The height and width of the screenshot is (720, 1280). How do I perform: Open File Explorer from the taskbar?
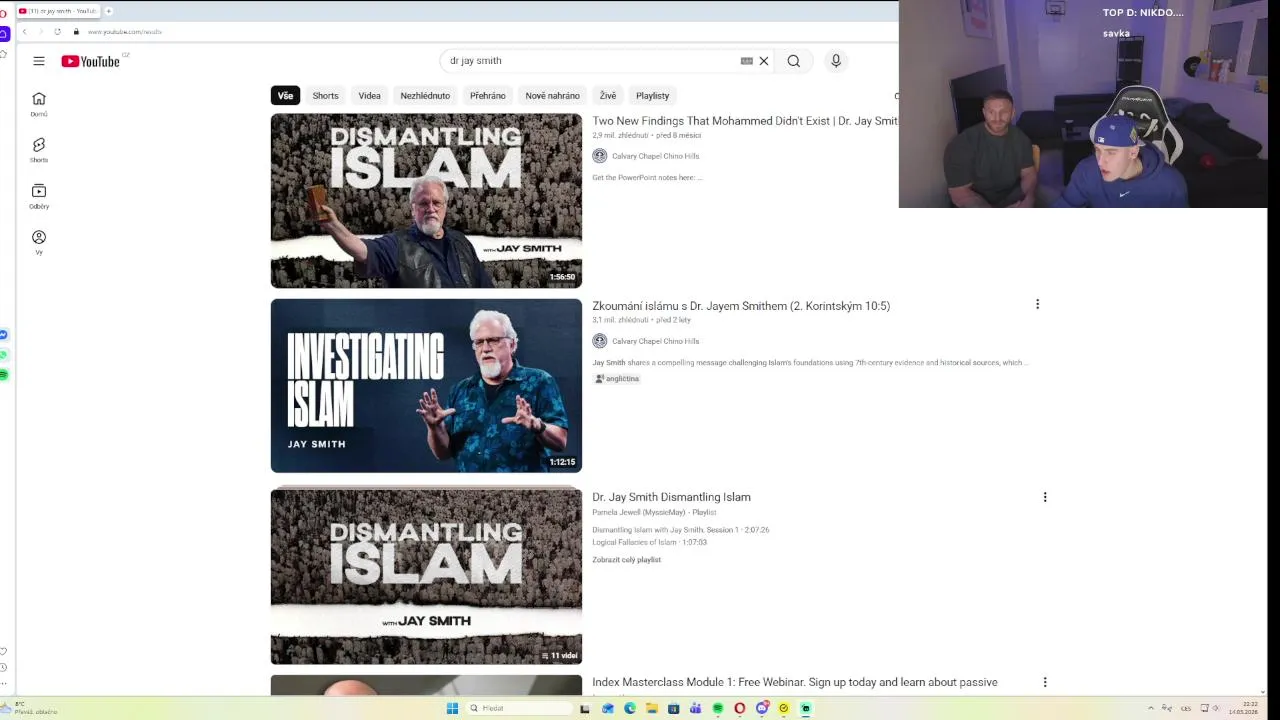[652, 708]
